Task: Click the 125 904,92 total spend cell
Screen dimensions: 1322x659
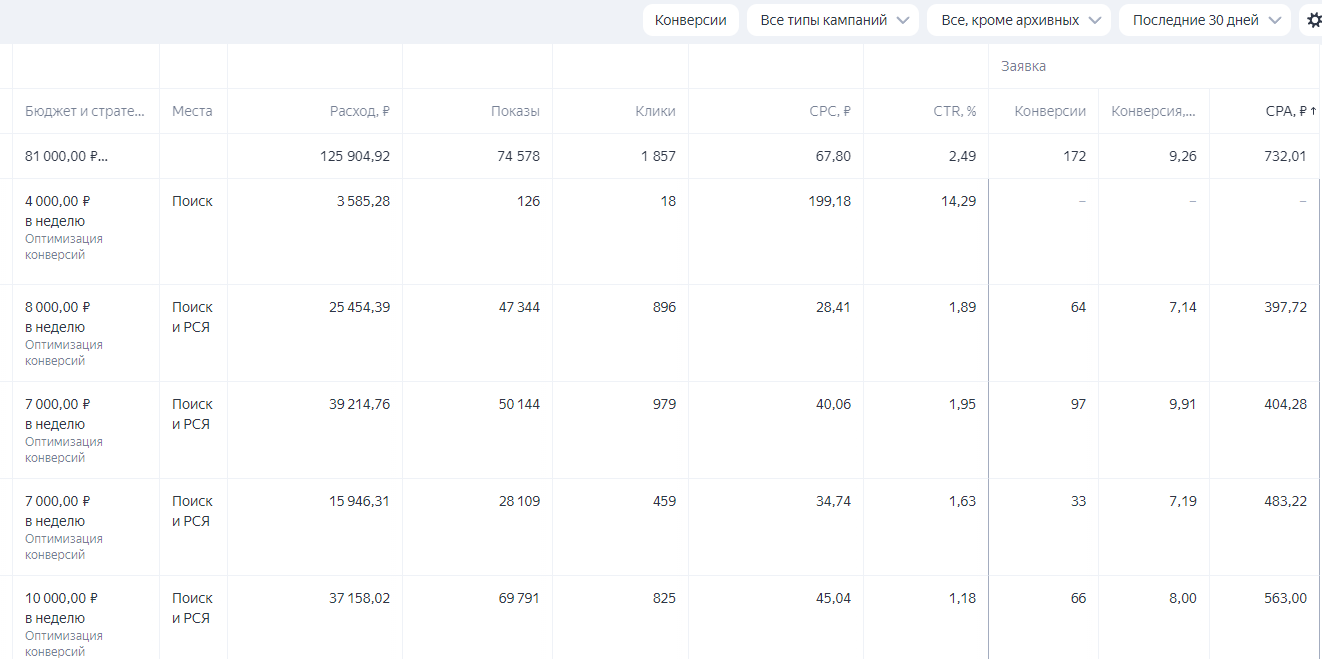Action: pos(355,156)
